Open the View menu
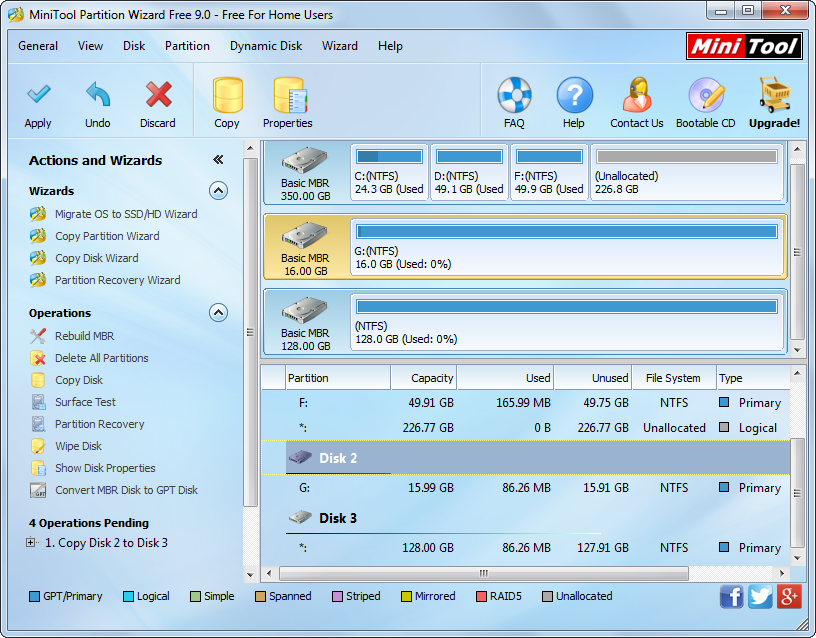This screenshot has width=816, height=638. click(91, 46)
